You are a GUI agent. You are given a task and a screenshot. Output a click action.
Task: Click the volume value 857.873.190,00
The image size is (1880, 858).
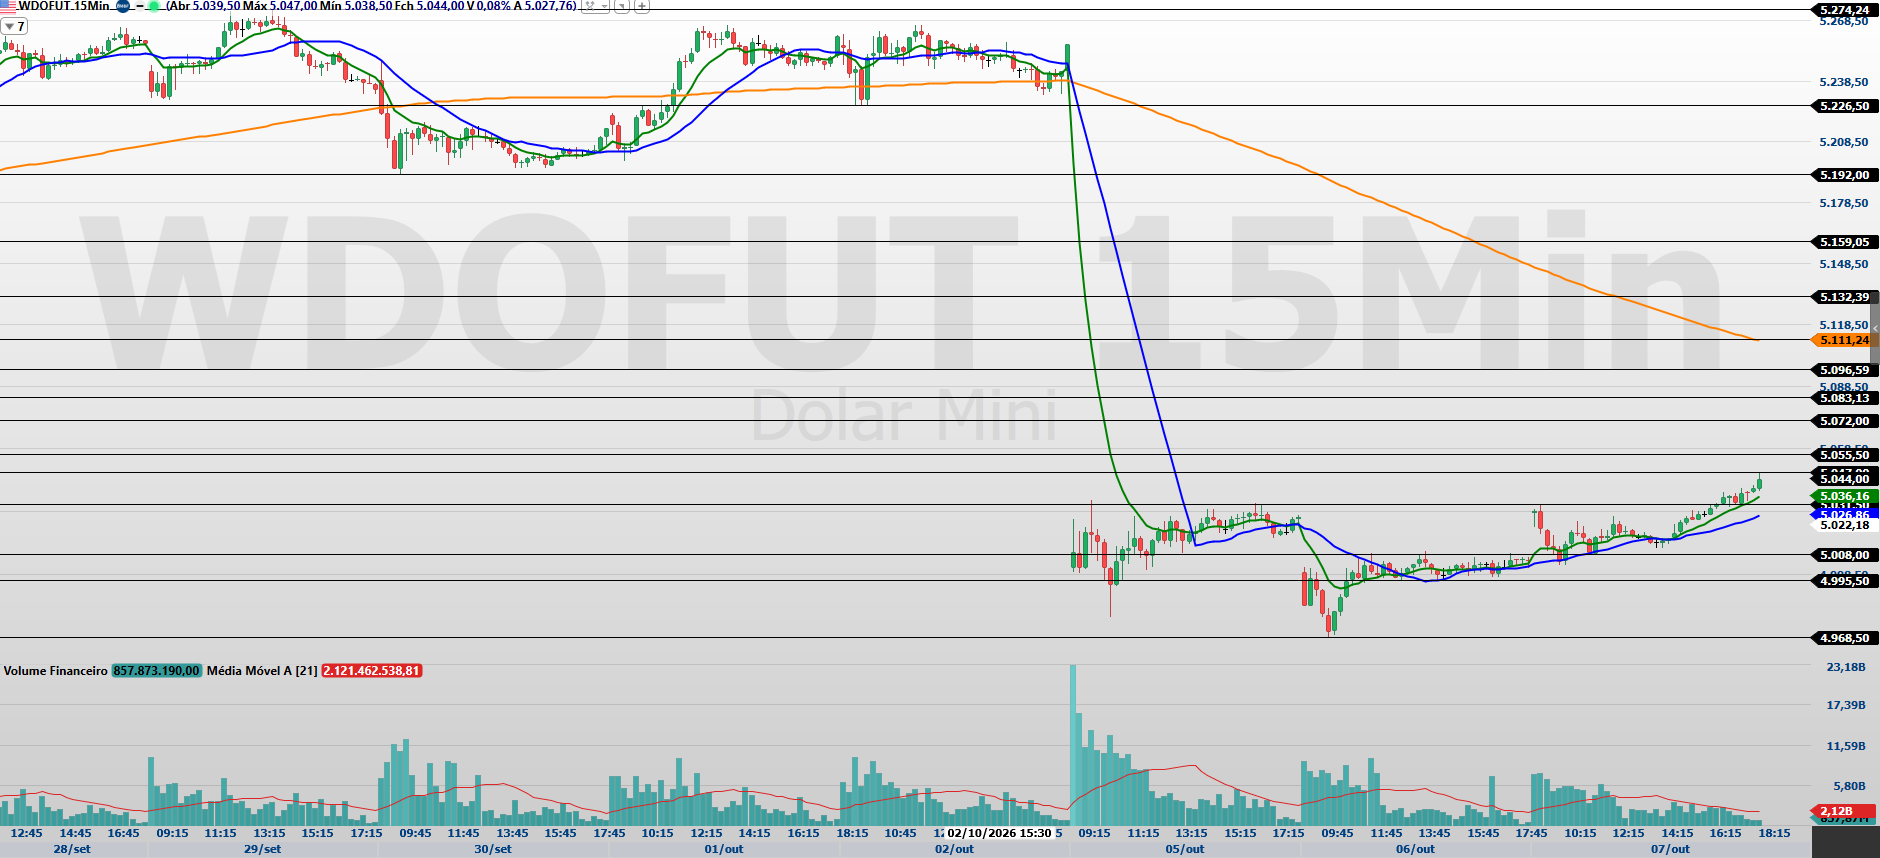pos(157,671)
